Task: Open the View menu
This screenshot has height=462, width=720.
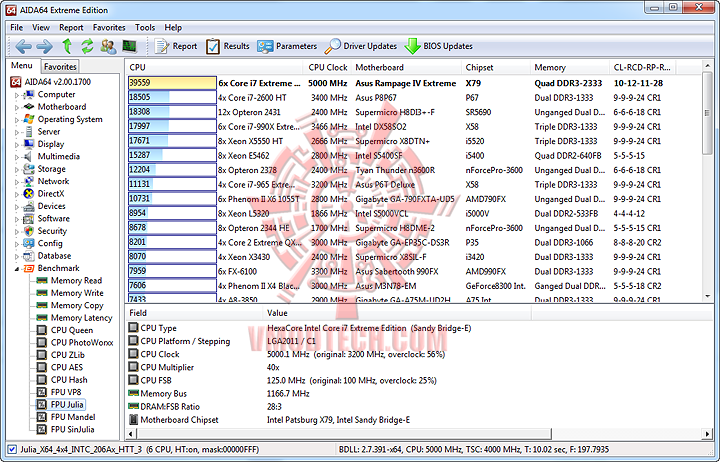Action: coord(40,28)
